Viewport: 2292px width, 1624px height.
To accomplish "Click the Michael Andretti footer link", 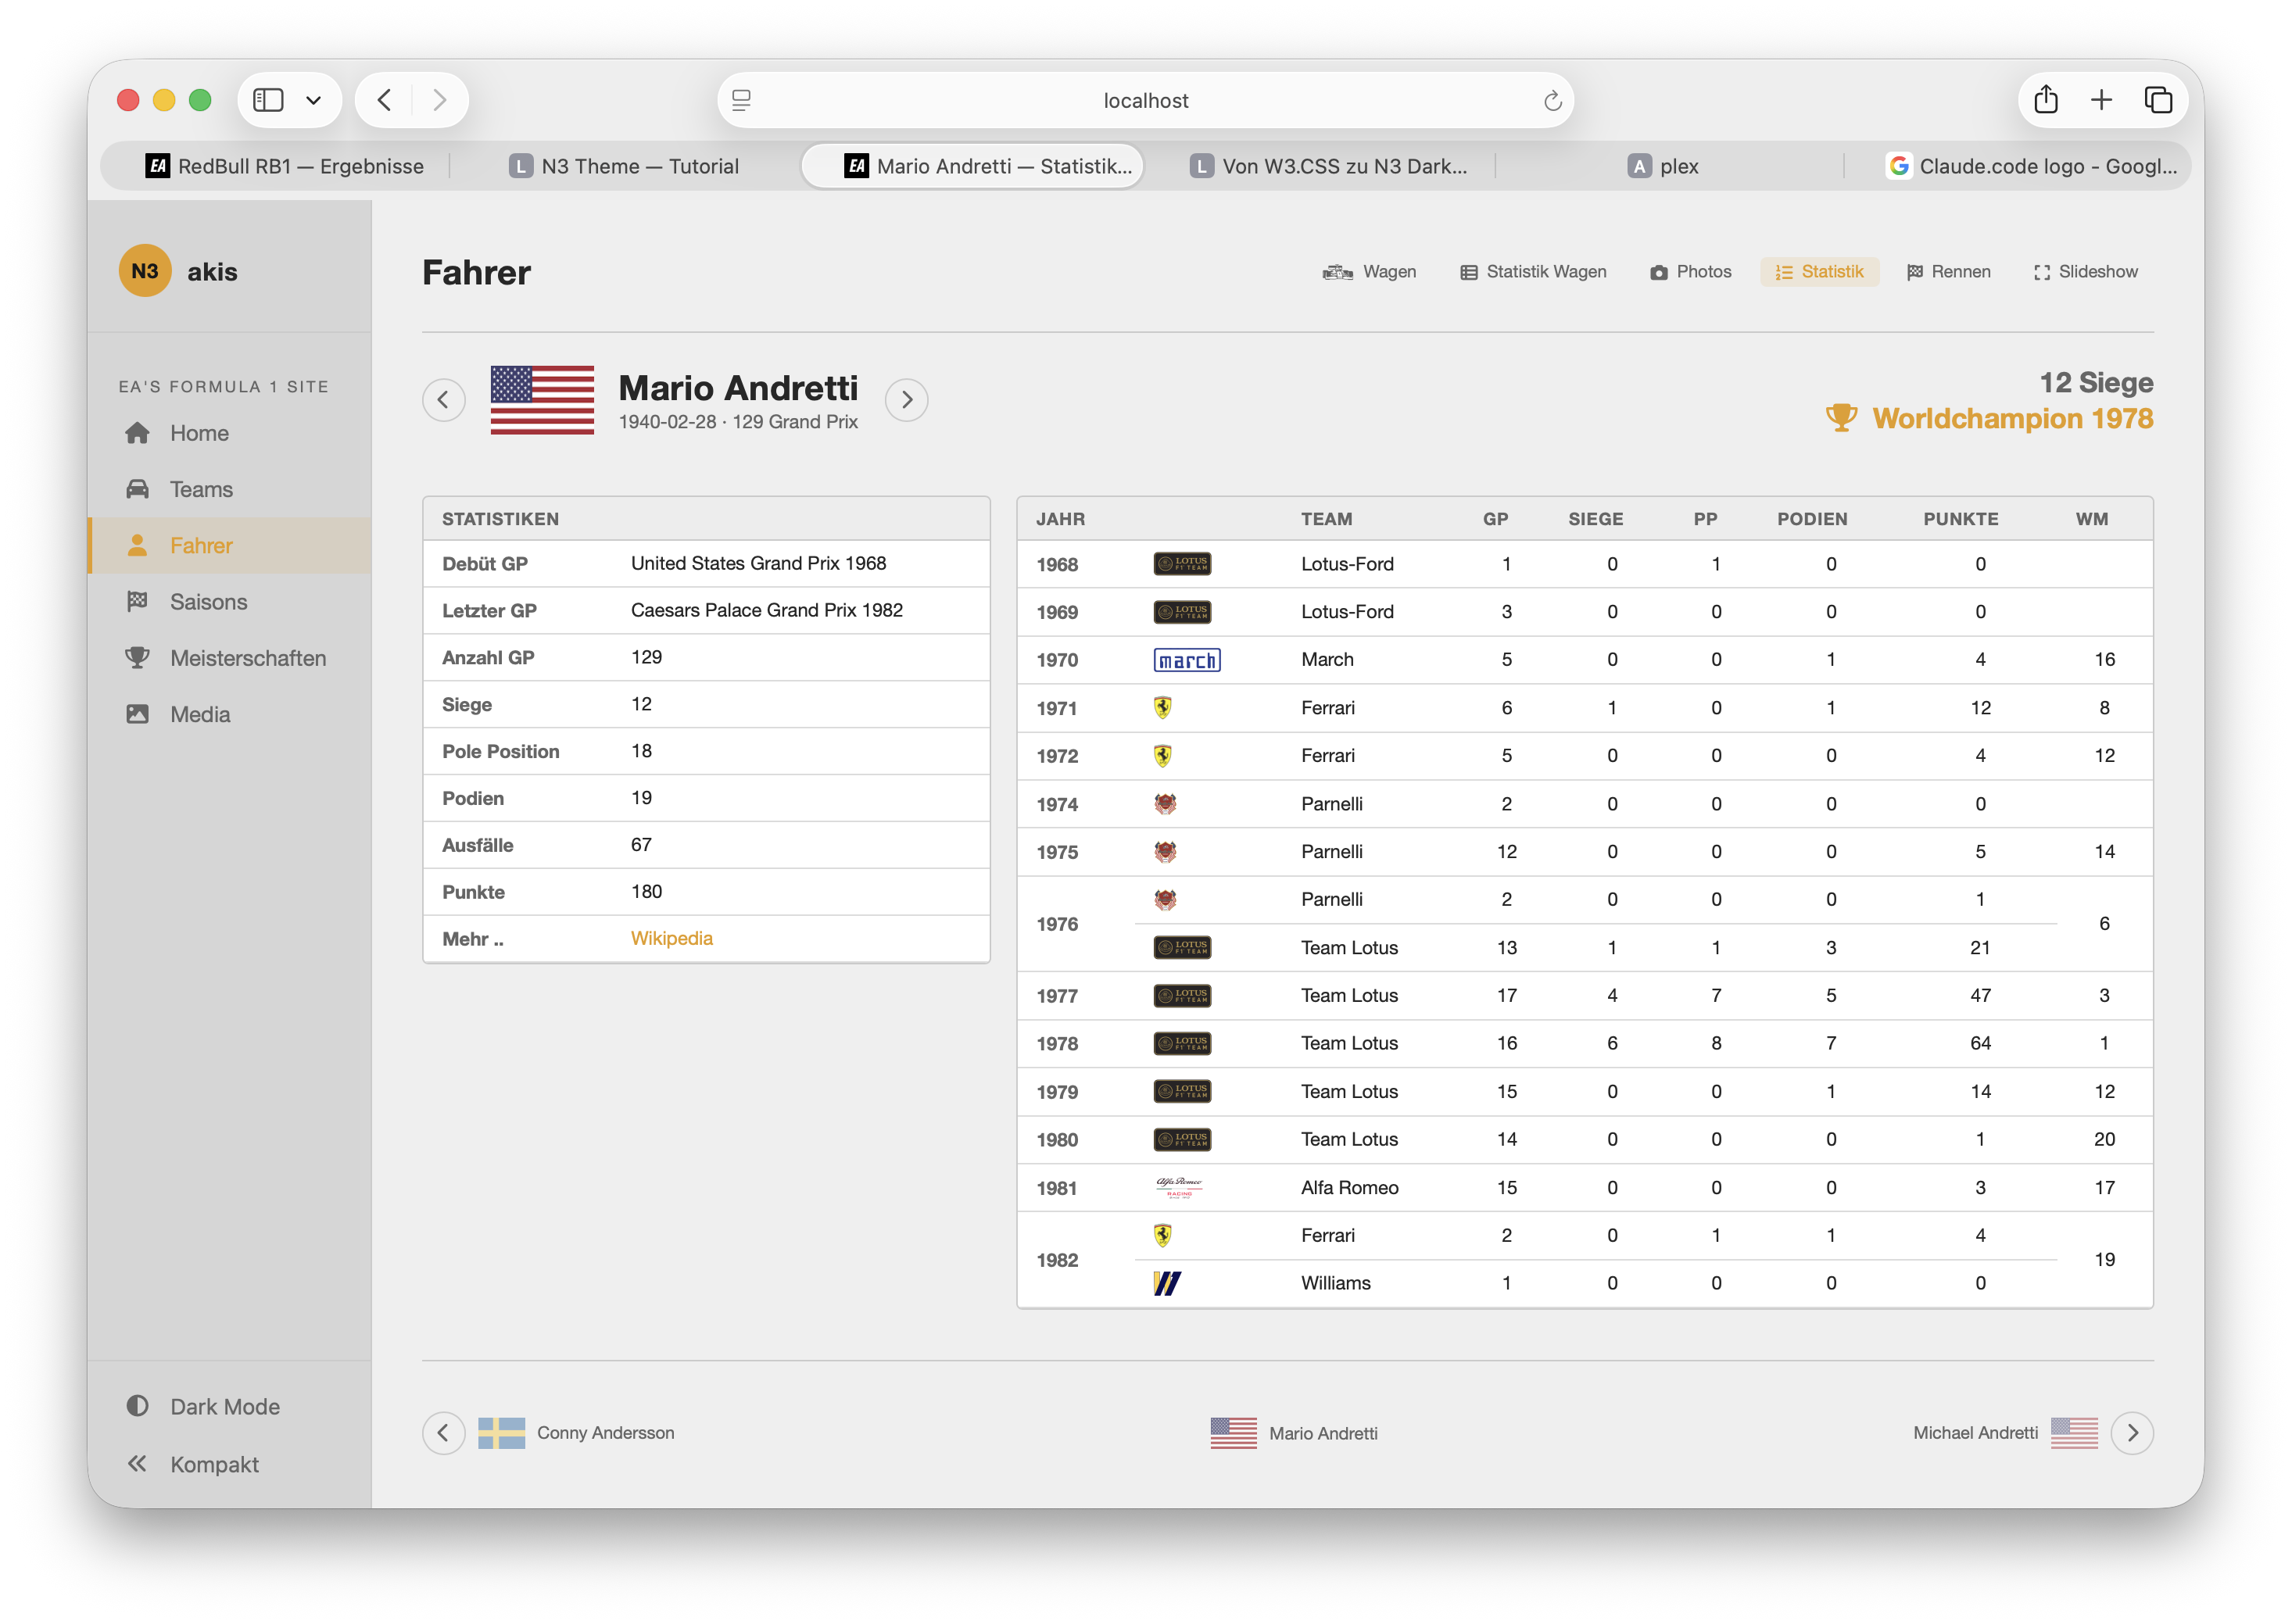I will pyautogui.click(x=1975, y=1433).
